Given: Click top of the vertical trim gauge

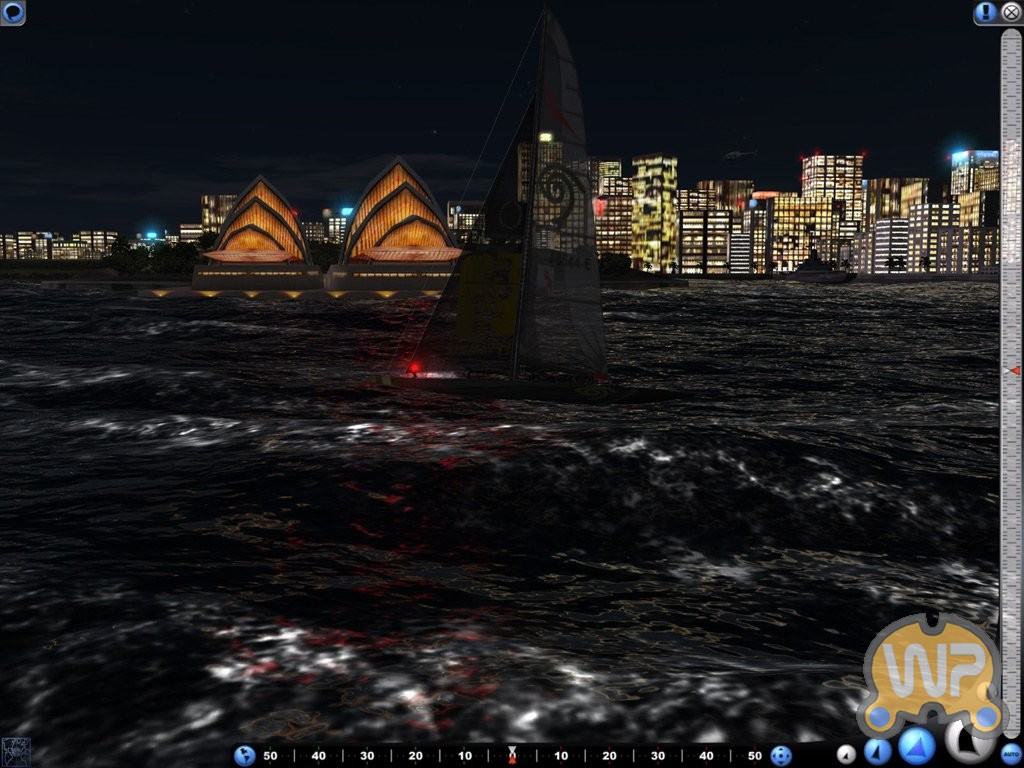Looking at the screenshot, I should 1011,40.
